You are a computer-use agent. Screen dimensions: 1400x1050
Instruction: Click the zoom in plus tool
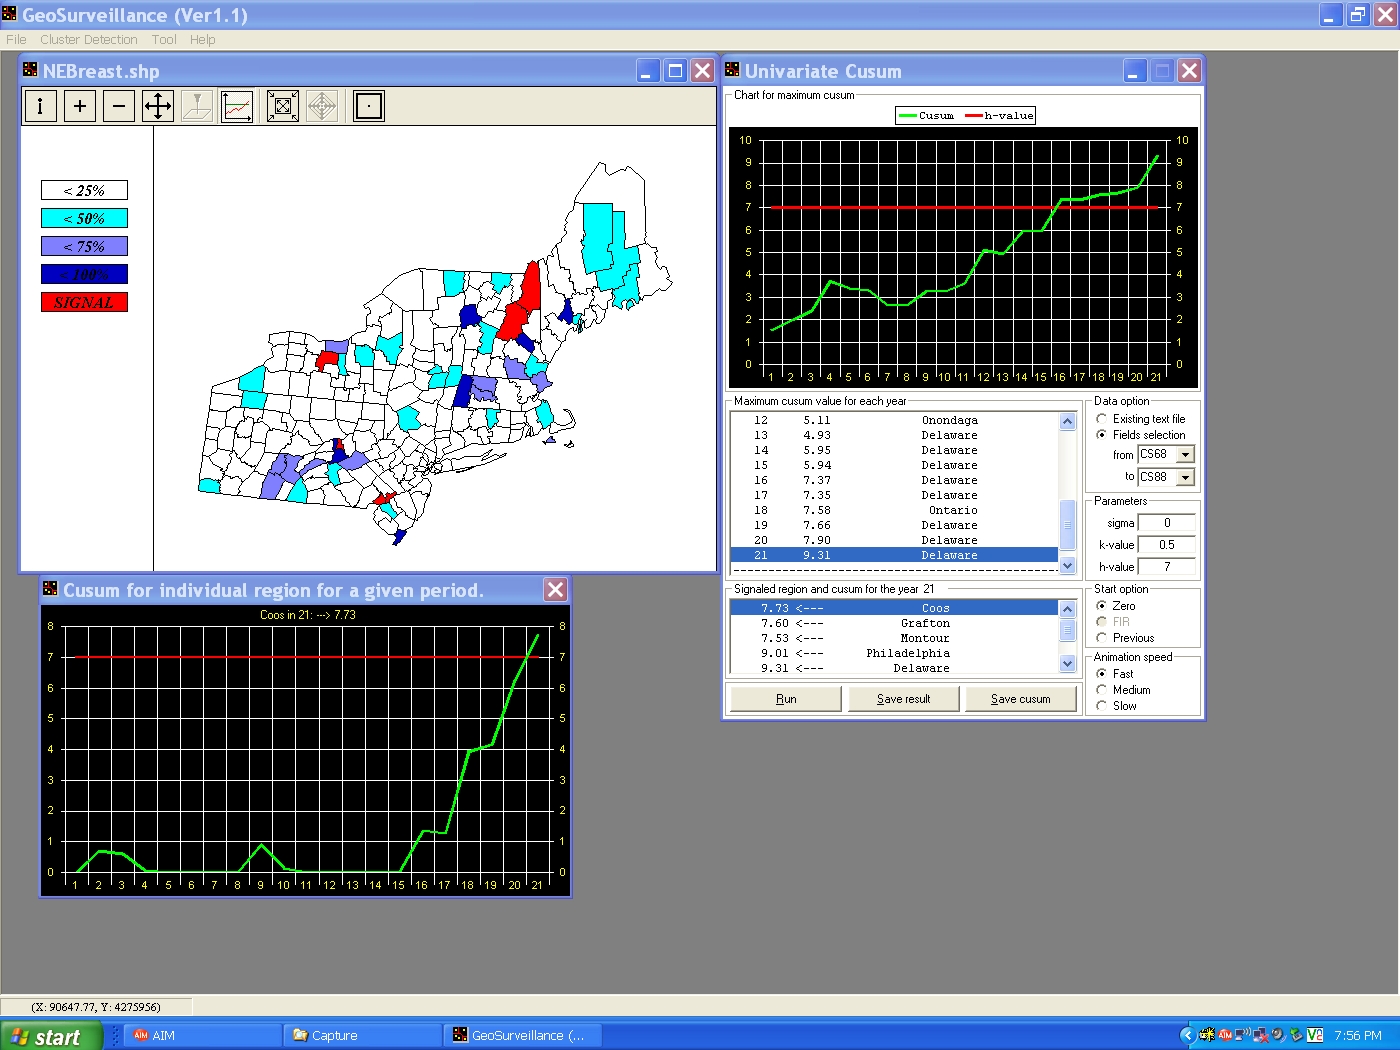point(80,106)
